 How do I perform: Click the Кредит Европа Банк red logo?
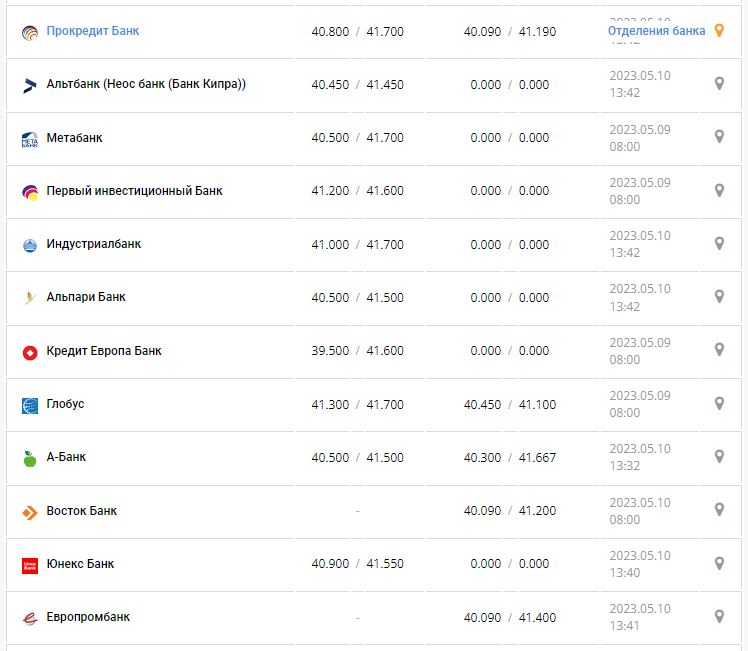pos(30,352)
